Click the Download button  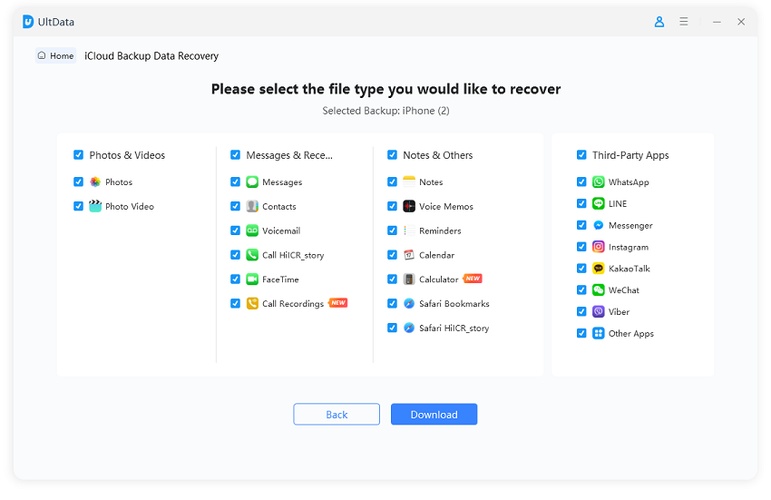tap(434, 414)
